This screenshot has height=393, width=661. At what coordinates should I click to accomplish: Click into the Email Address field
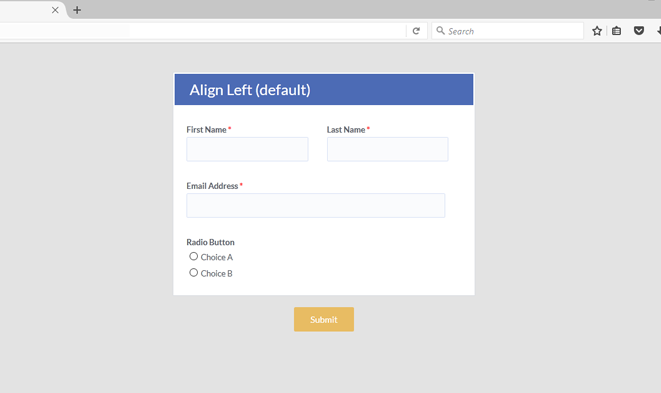pyautogui.click(x=316, y=205)
